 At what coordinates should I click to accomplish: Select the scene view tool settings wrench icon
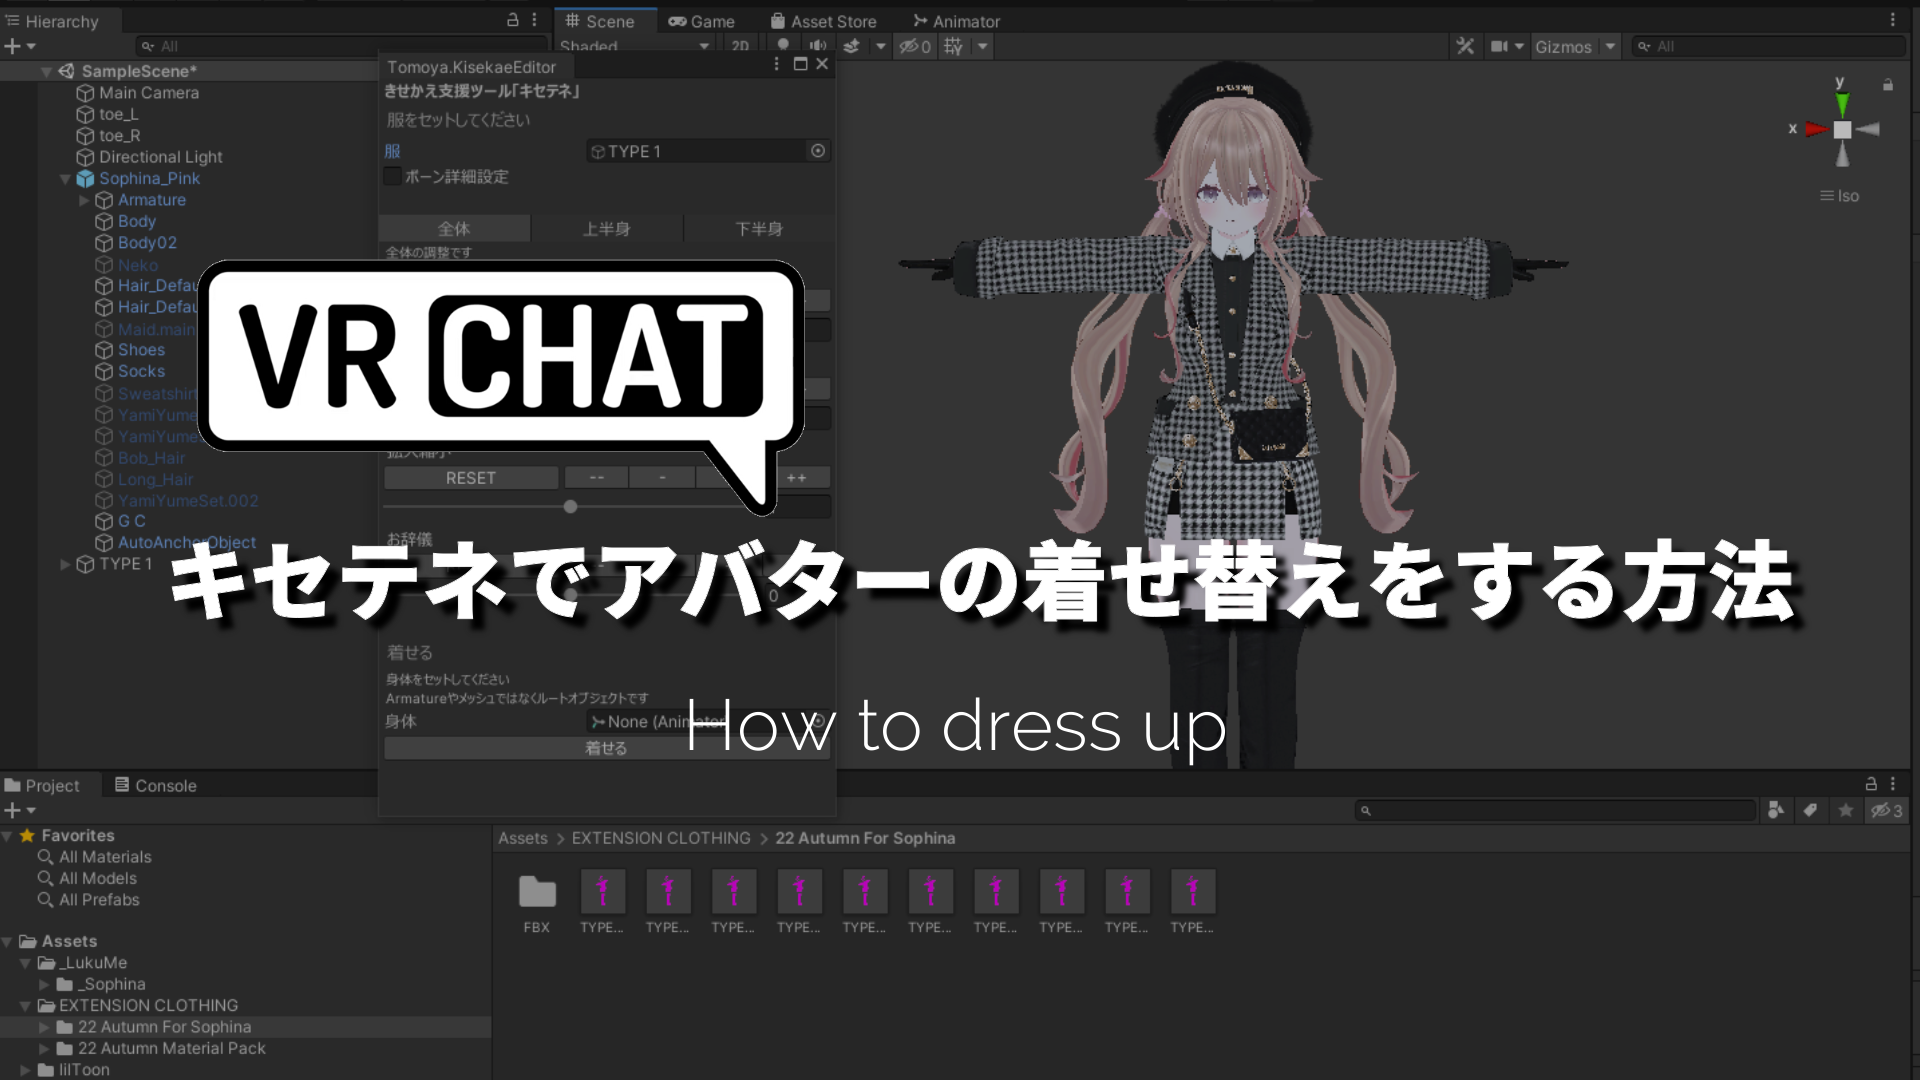[1466, 46]
